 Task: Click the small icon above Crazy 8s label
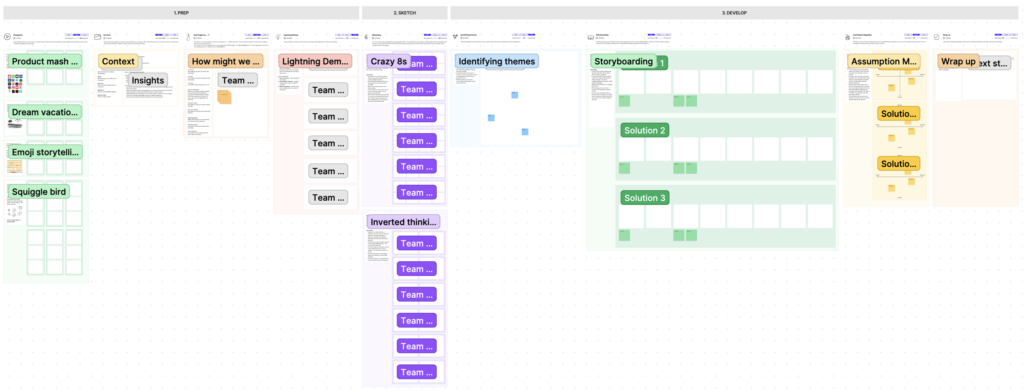(366, 37)
